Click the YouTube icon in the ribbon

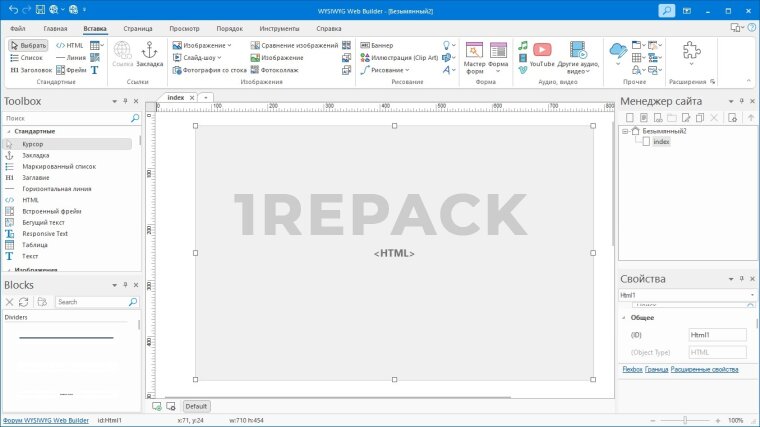(x=542, y=50)
